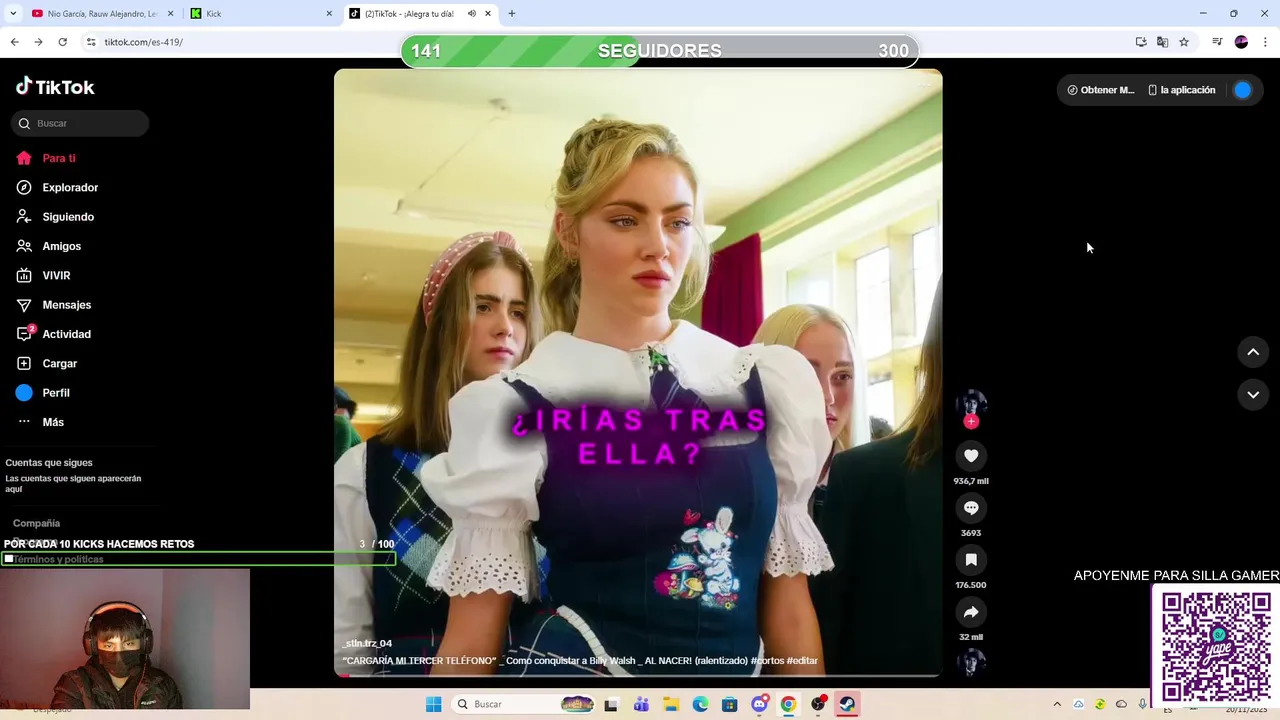
Task: Click the install app icon in address bar
Action: point(1141,42)
